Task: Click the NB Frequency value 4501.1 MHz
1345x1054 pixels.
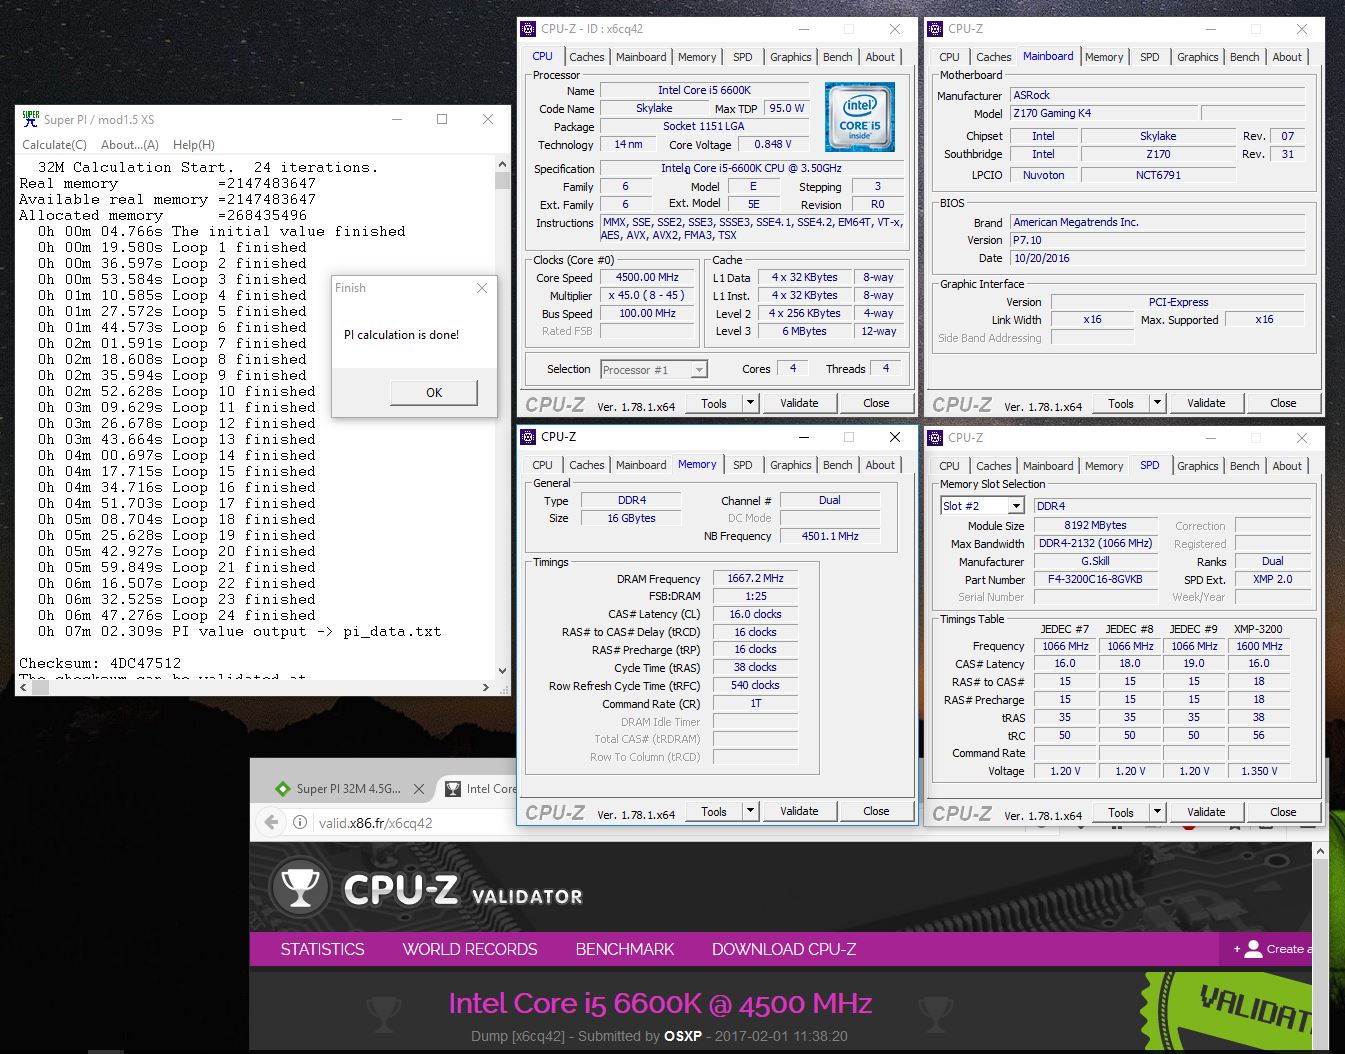Action: point(830,536)
